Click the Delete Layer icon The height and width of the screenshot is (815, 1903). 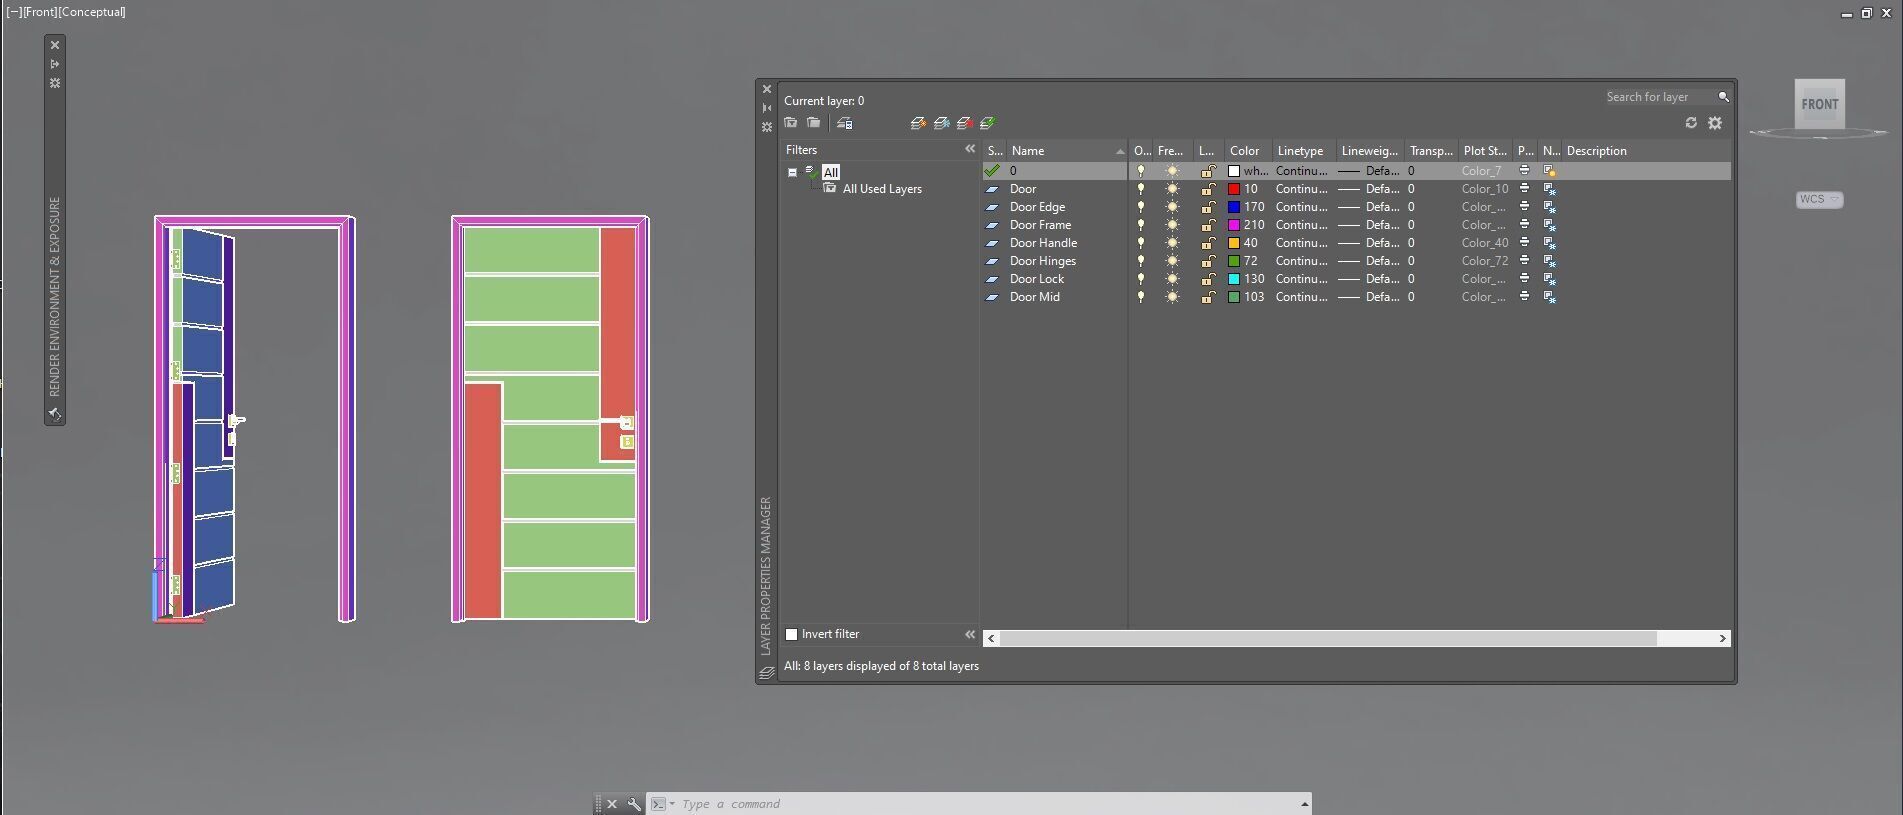click(x=965, y=123)
